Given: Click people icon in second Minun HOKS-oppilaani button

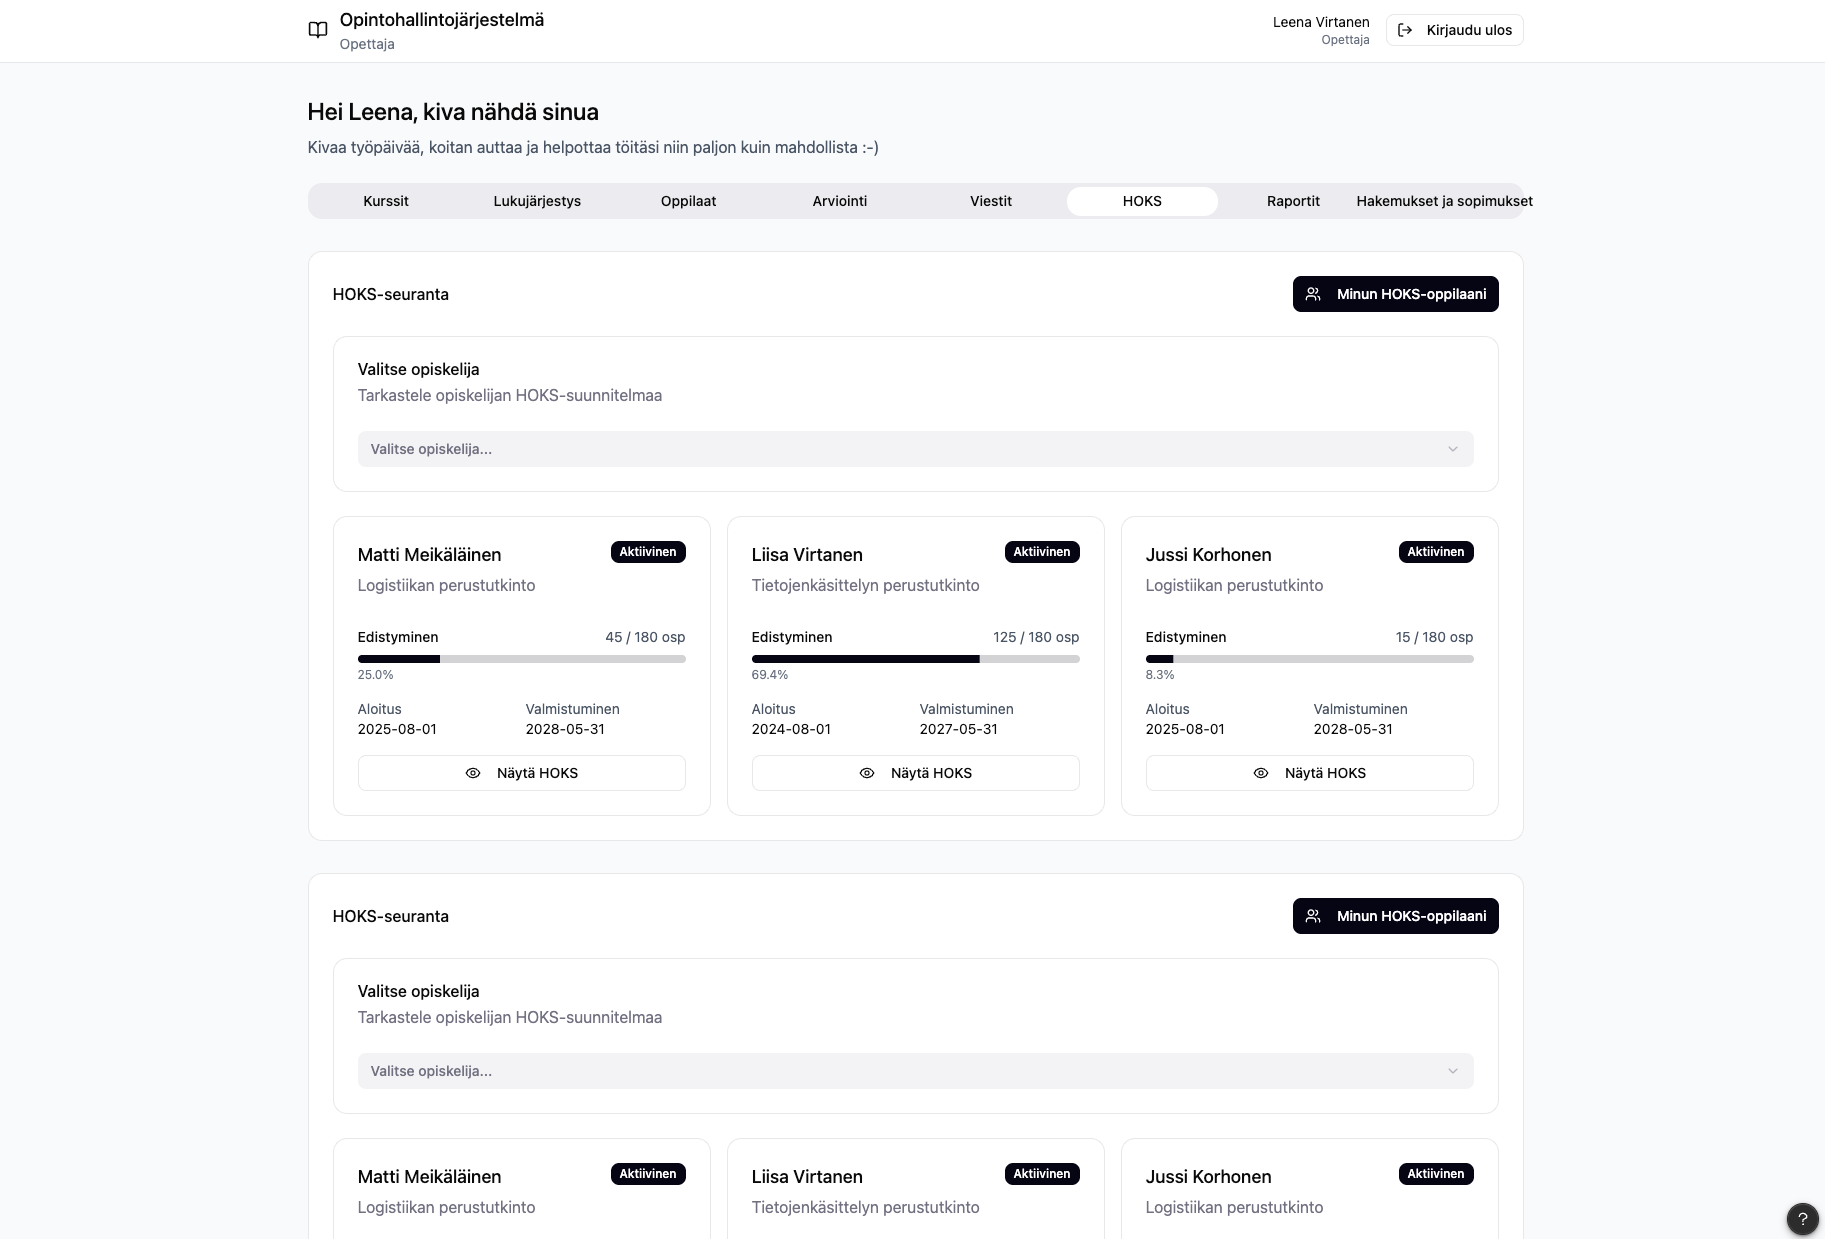Looking at the screenshot, I should tap(1314, 916).
